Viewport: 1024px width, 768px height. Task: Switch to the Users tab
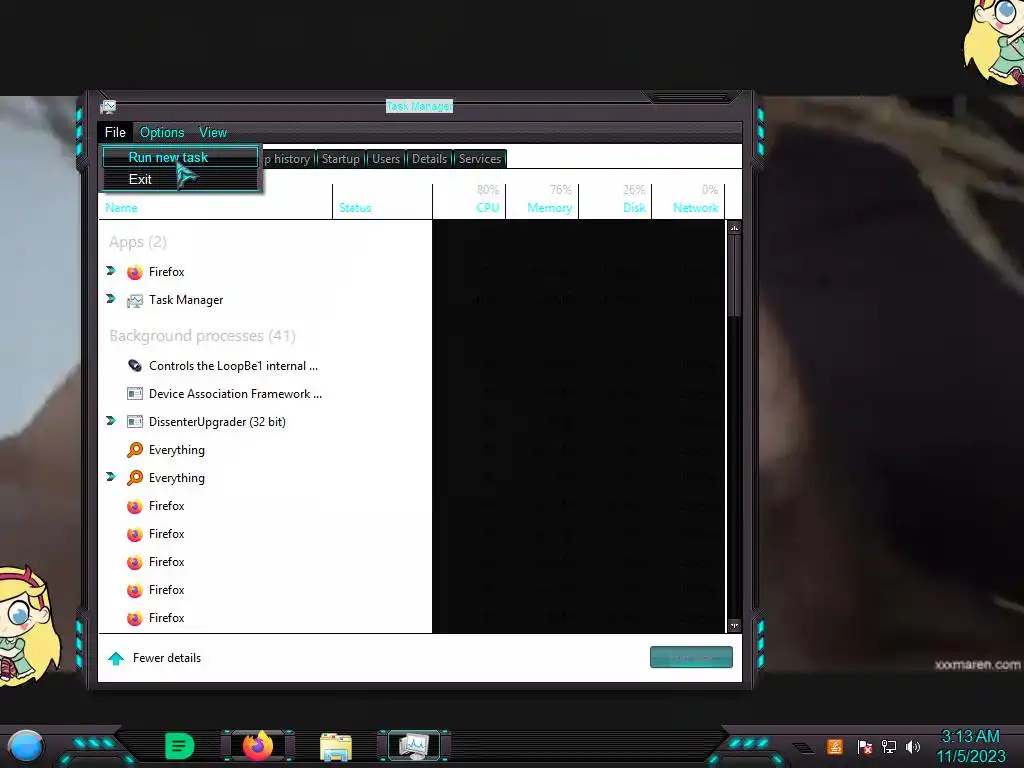pos(386,159)
